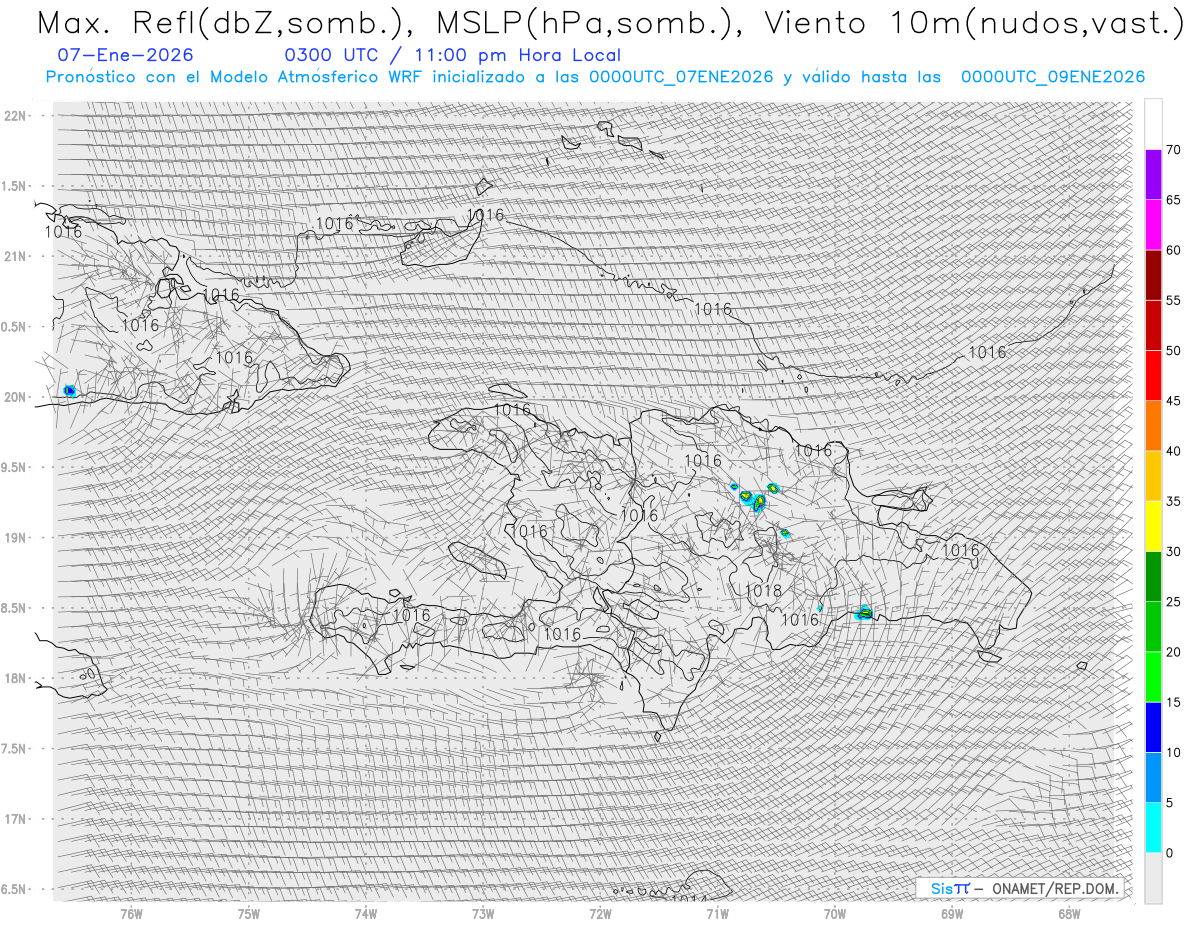Click the '0' value on the colorbar scale
The image size is (1200, 927).
(x=1169, y=853)
